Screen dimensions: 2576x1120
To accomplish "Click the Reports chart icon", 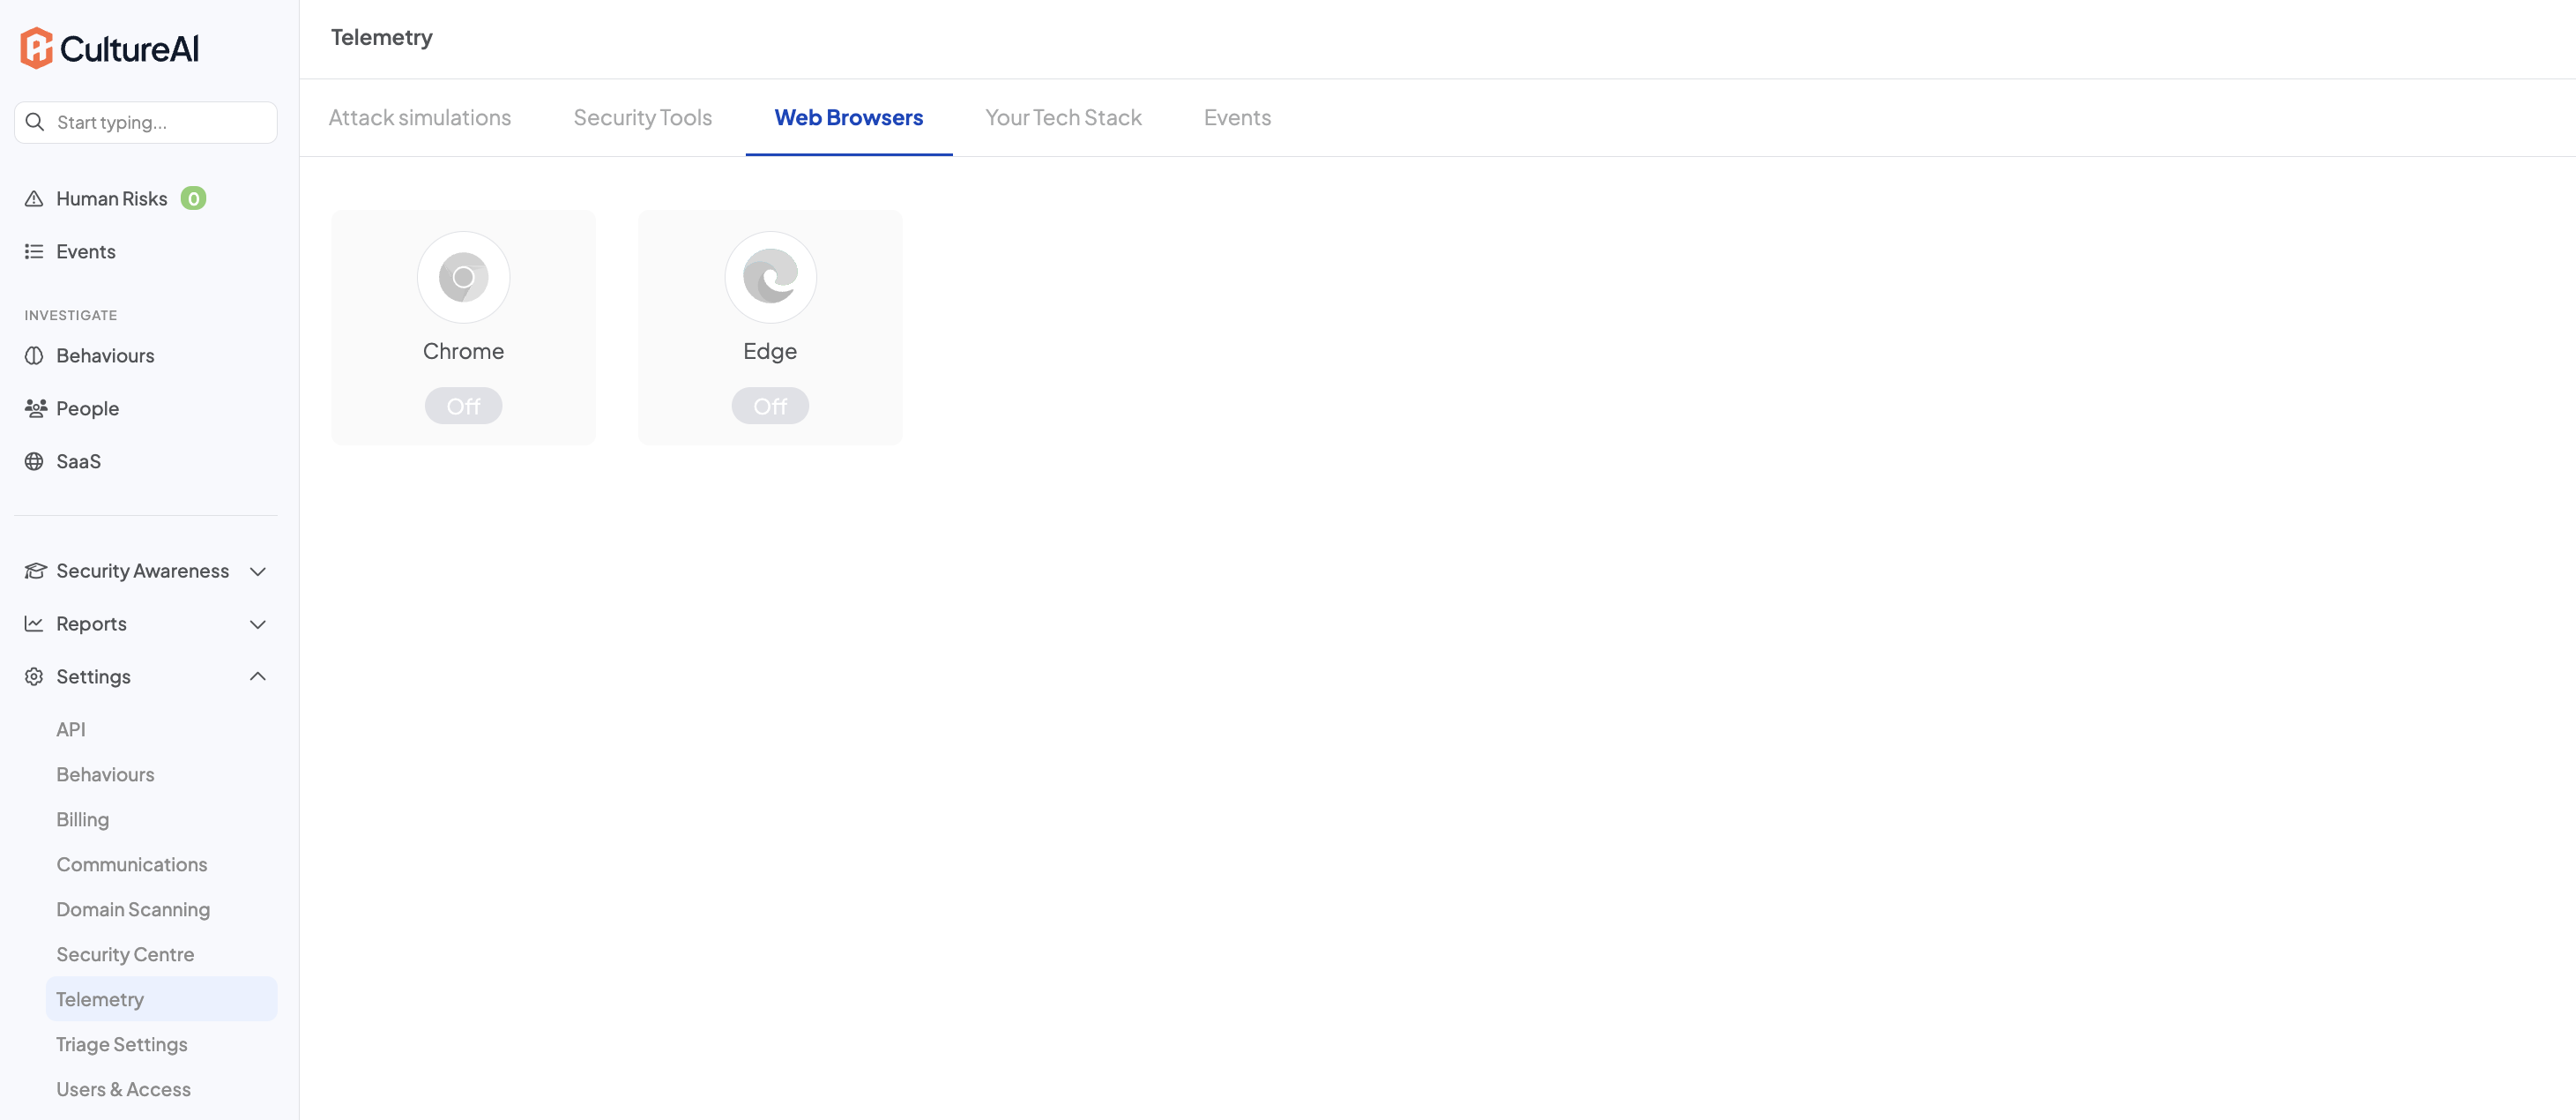I will [x=34, y=623].
